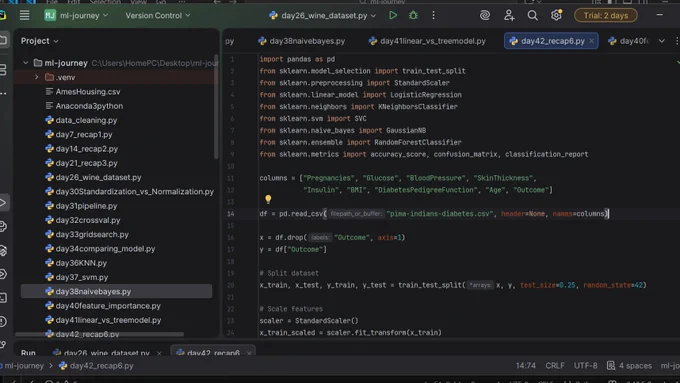Open IDE settings gear

(556, 15)
